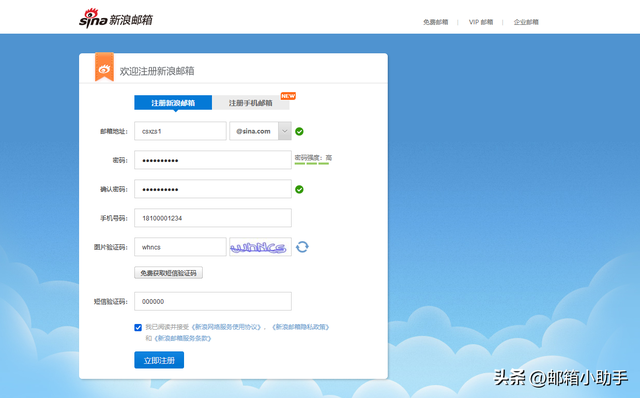Click the 免费获取短信验证码 button
The height and width of the screenshot is (398, 640).
[169, 273]
